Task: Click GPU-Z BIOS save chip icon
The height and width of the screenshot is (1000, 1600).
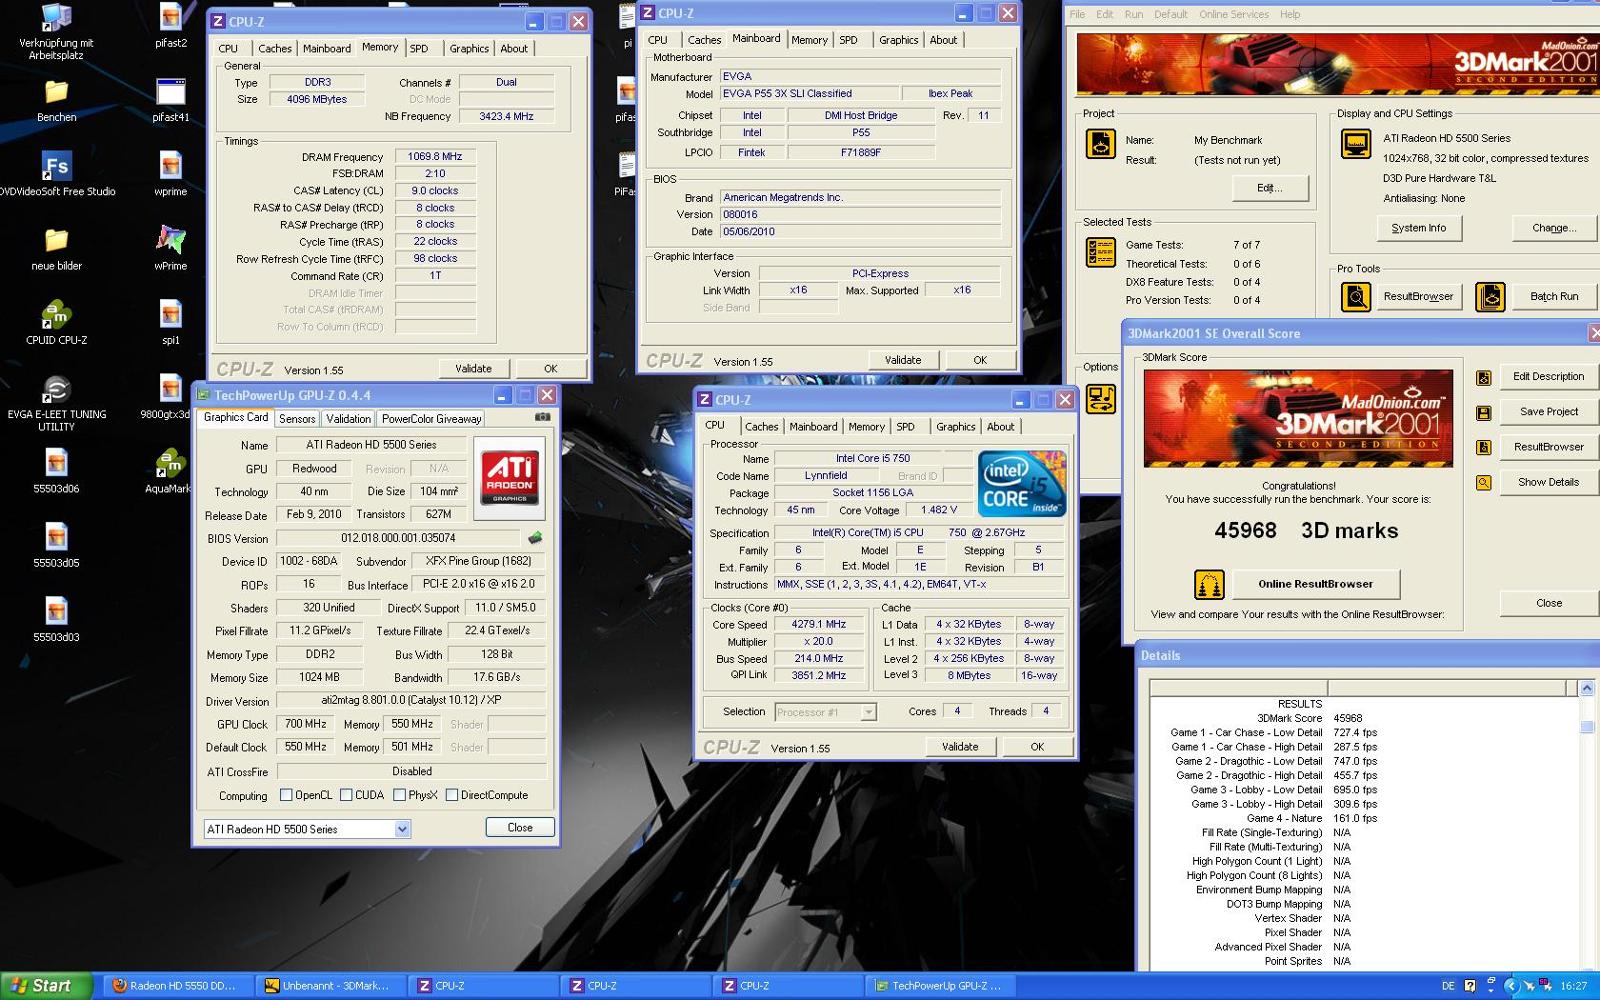Action: click(x=535, y=538)
